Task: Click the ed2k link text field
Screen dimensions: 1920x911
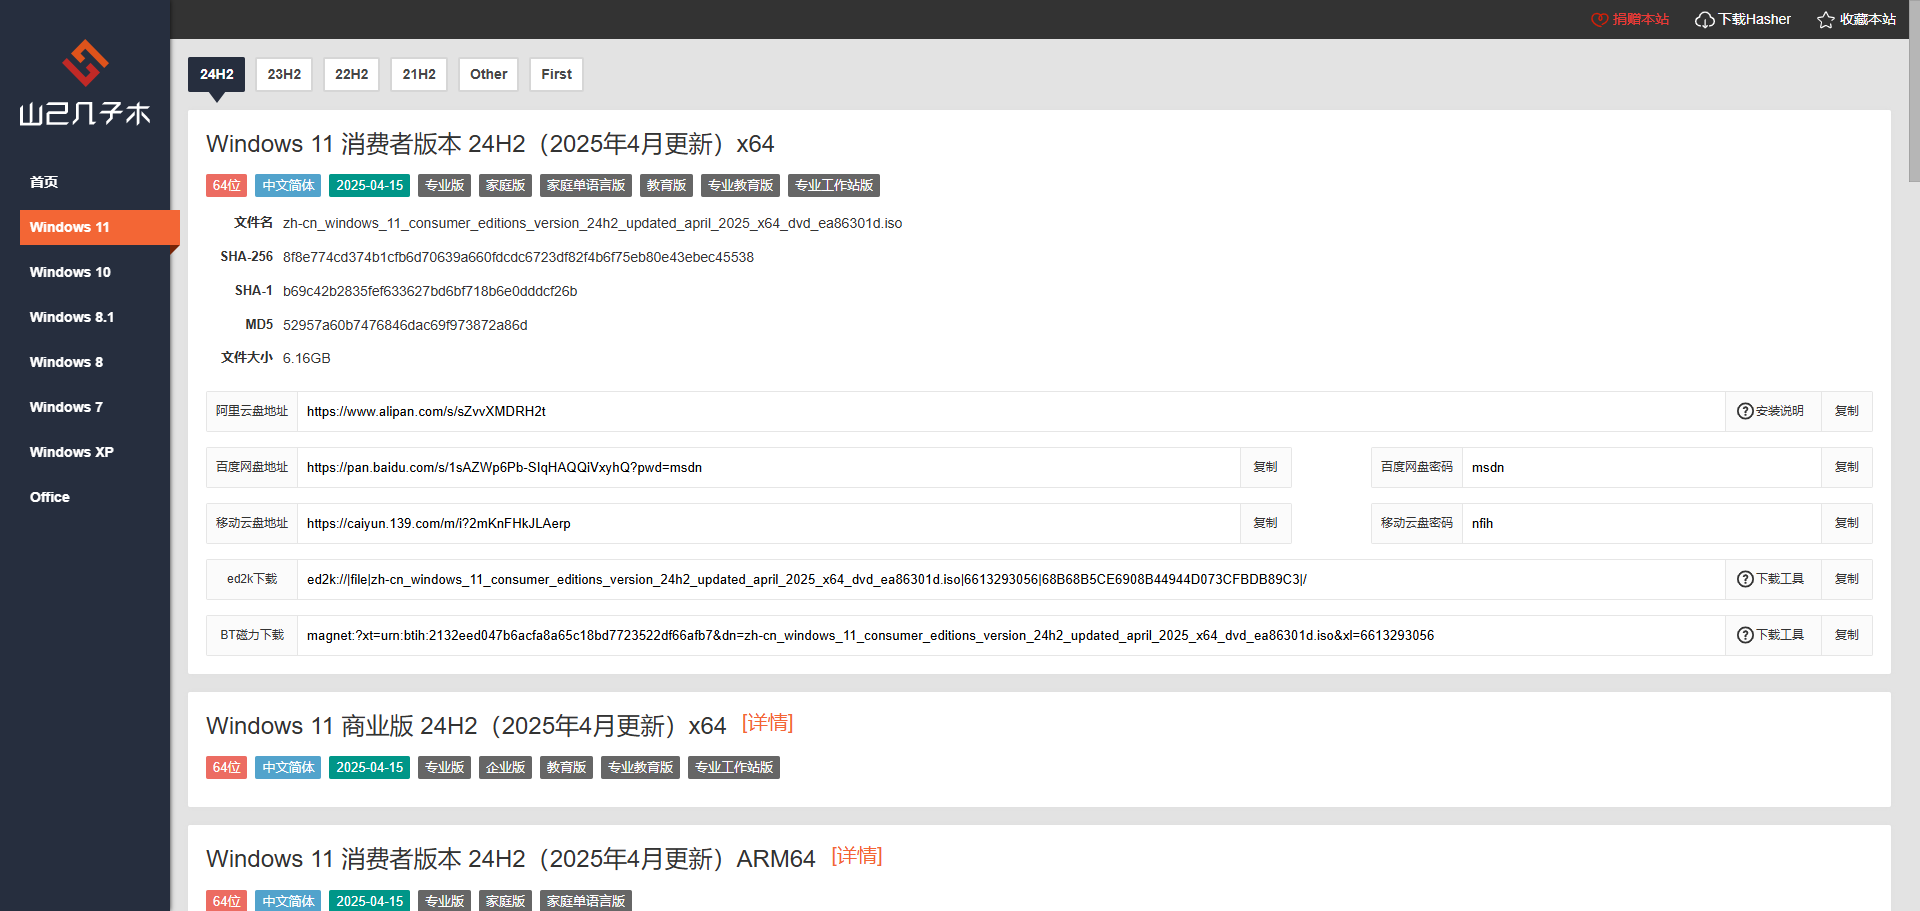Action: [1011, 579]
